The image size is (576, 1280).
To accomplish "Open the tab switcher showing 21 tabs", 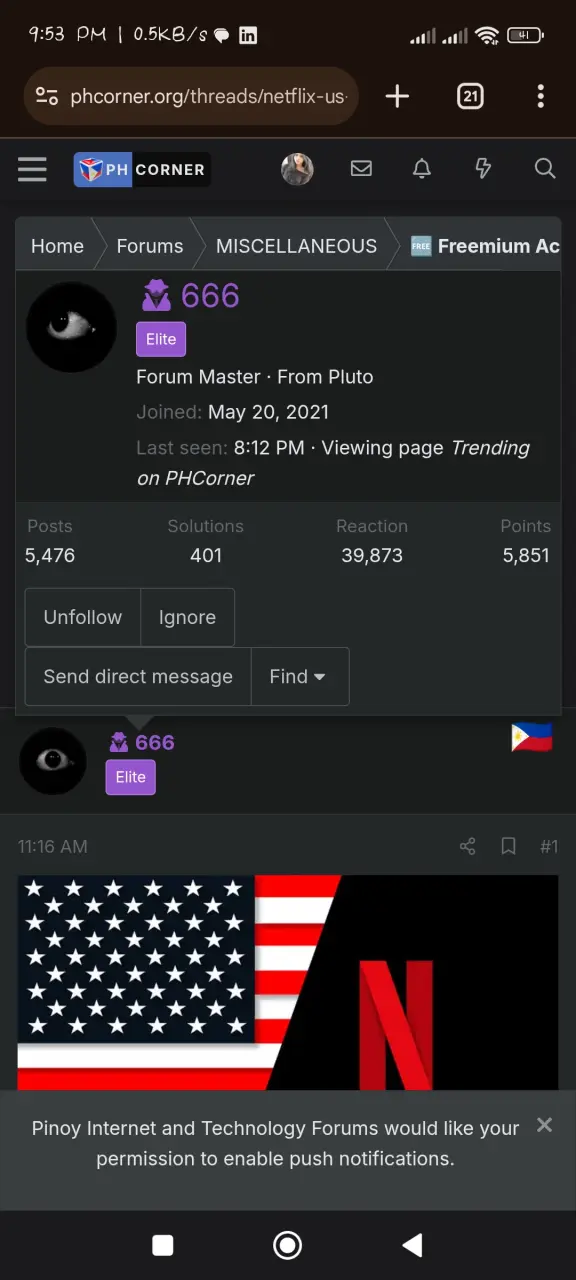I will click(x=470, y=96).
